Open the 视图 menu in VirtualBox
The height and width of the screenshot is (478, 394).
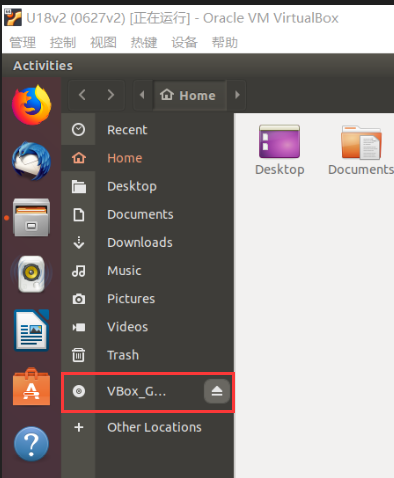click(x=103, y=42)
